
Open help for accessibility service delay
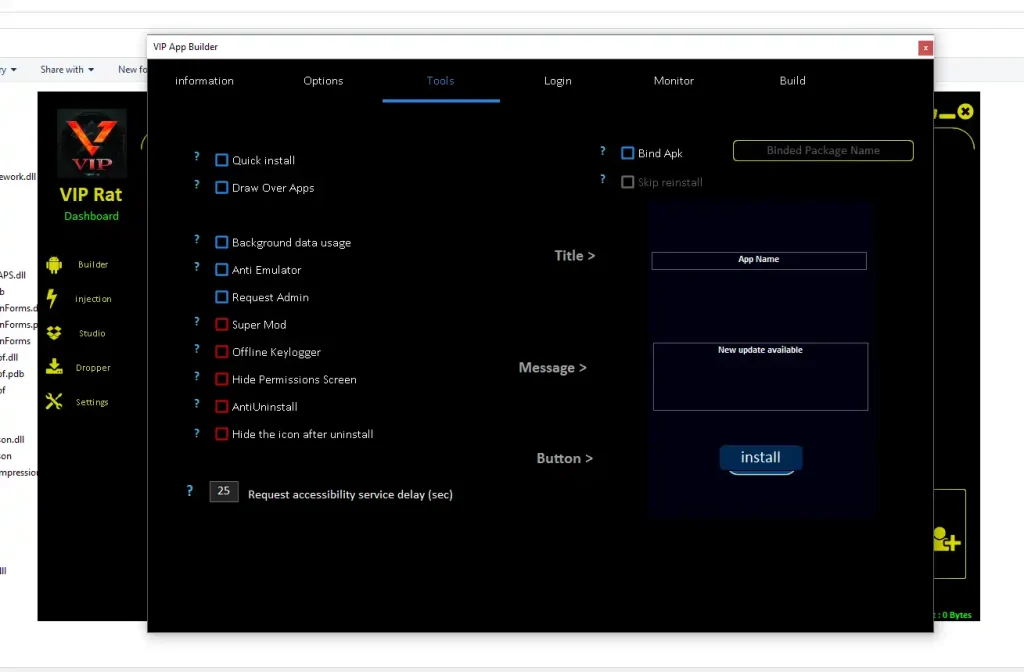(x=189, y=490)
